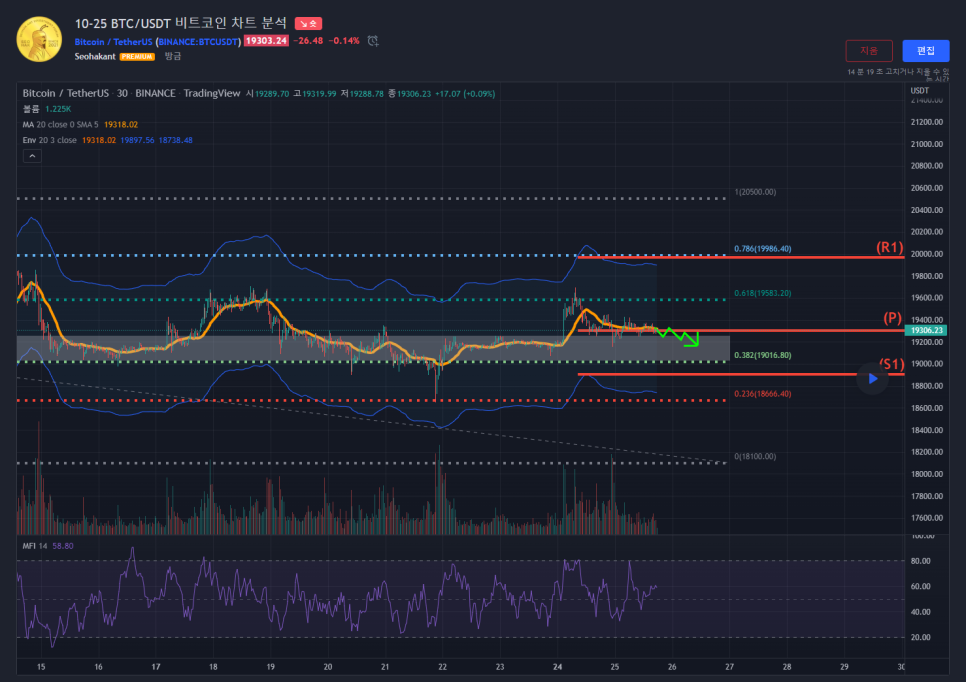Viewport: 966px width, 682px height.
Task: Click the volume indicator legend label
Action: tap(30, 108)
